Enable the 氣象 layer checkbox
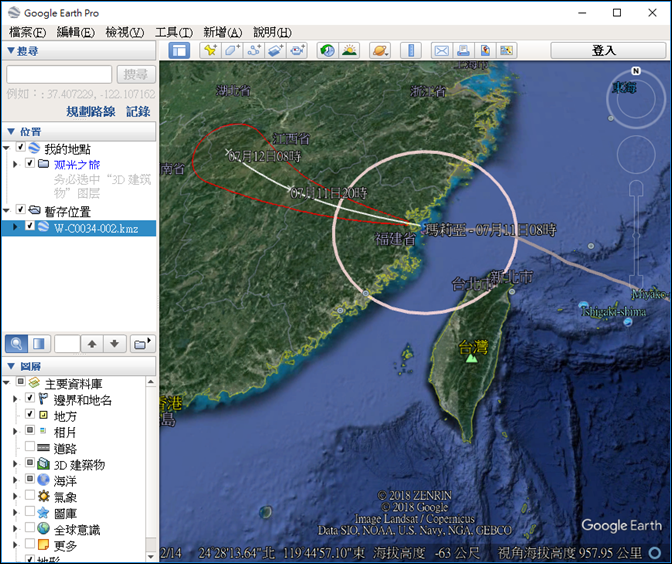 (x=30, y=495)
